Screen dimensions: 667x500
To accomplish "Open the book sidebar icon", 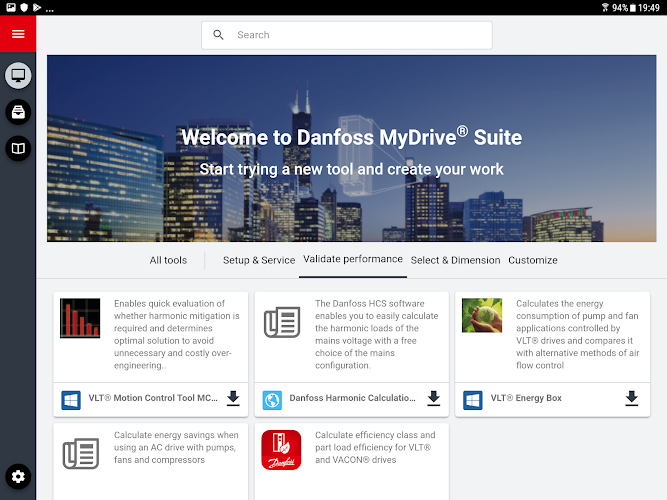I will [x=18, y=149].
